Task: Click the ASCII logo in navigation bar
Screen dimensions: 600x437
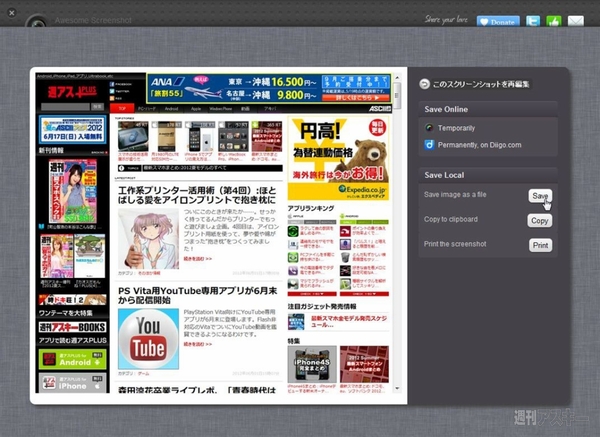Action: [x=380, y=109]
